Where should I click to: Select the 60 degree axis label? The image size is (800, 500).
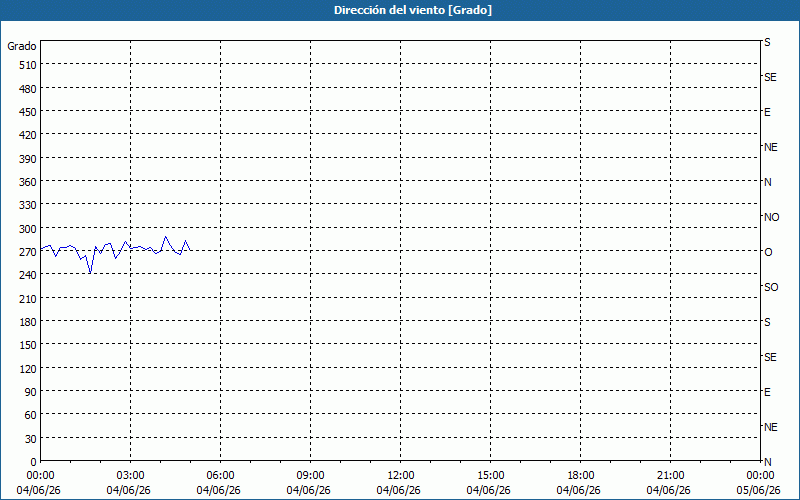pos(31,415)
